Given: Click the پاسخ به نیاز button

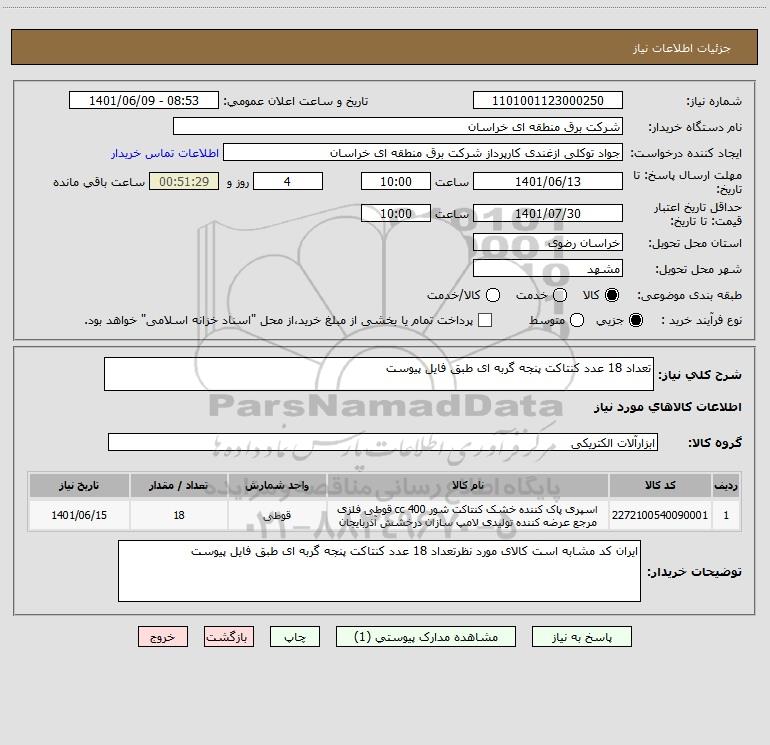Looking at the screenshot, I should tap(581, 636).
